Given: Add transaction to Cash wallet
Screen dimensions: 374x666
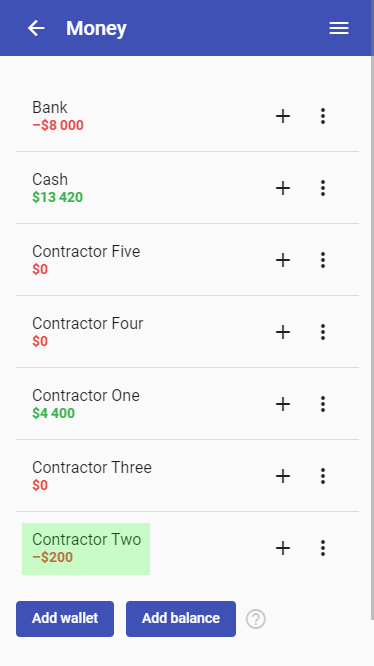Looking at the screenshot, I should [283, 188].
